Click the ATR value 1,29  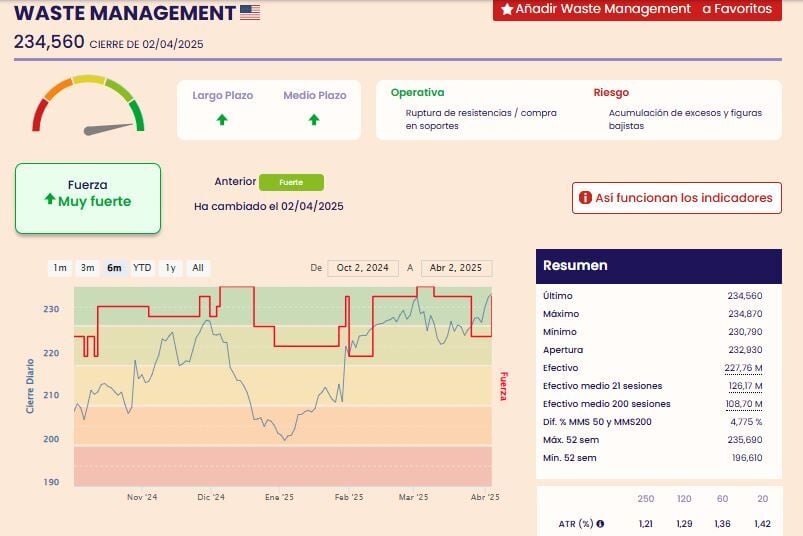(684, 524)
